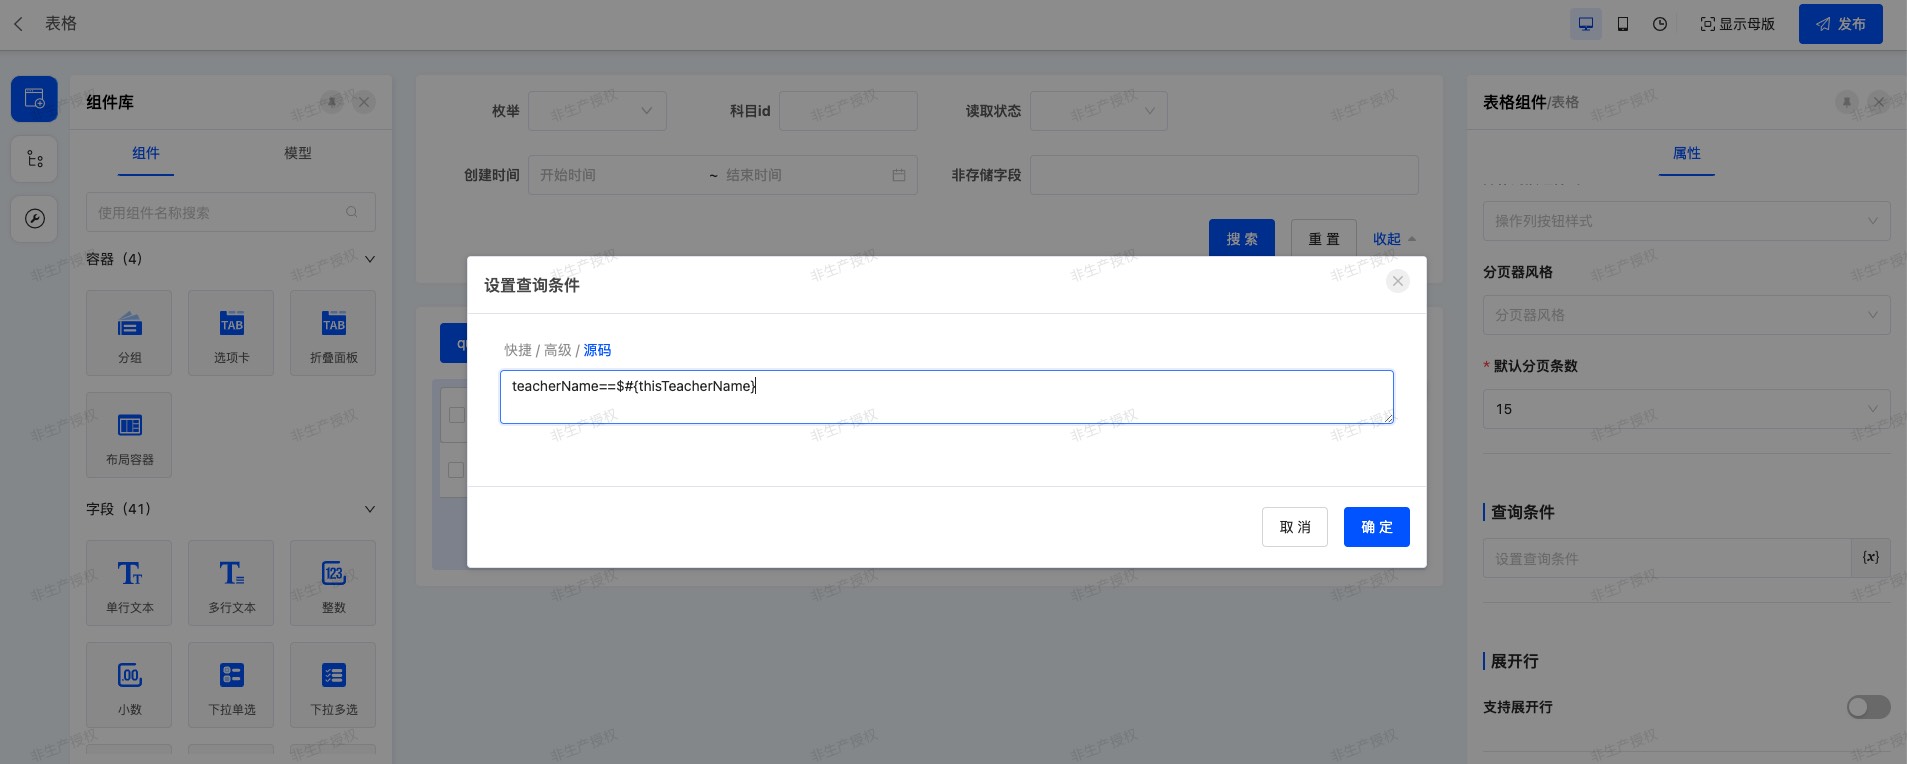The height and width of the screenshot is (764, 1907).
Task: Click the 确定 button
Action: click(x=1376, y=527)
